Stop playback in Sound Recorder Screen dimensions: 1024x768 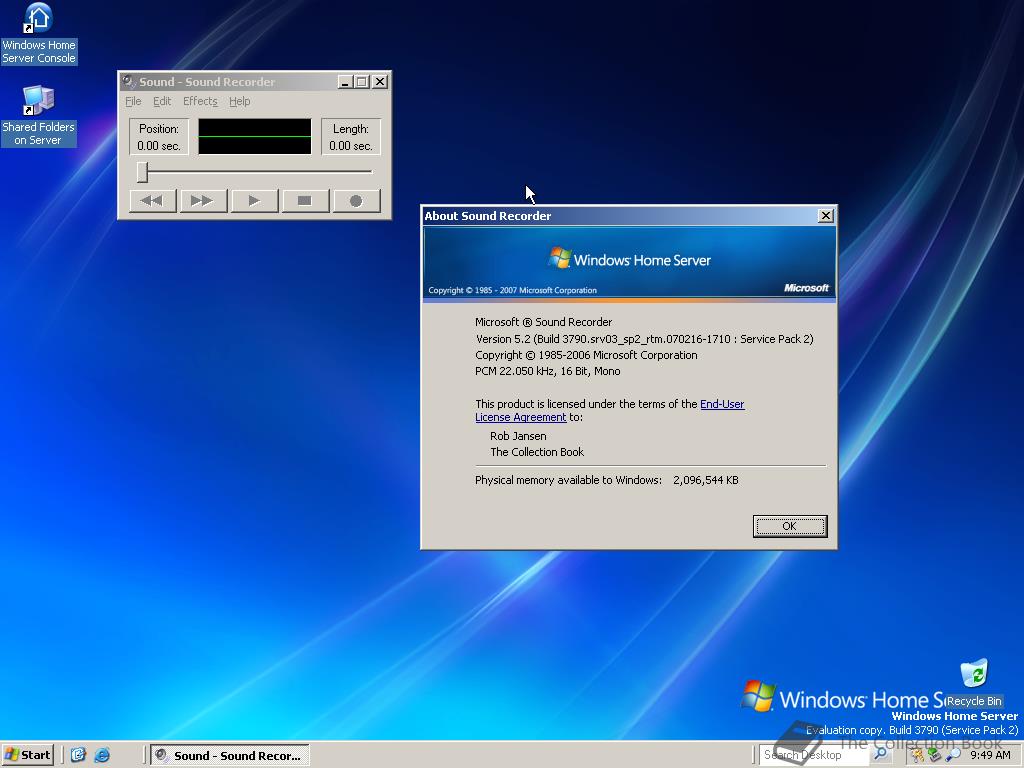tap(305, 201)
